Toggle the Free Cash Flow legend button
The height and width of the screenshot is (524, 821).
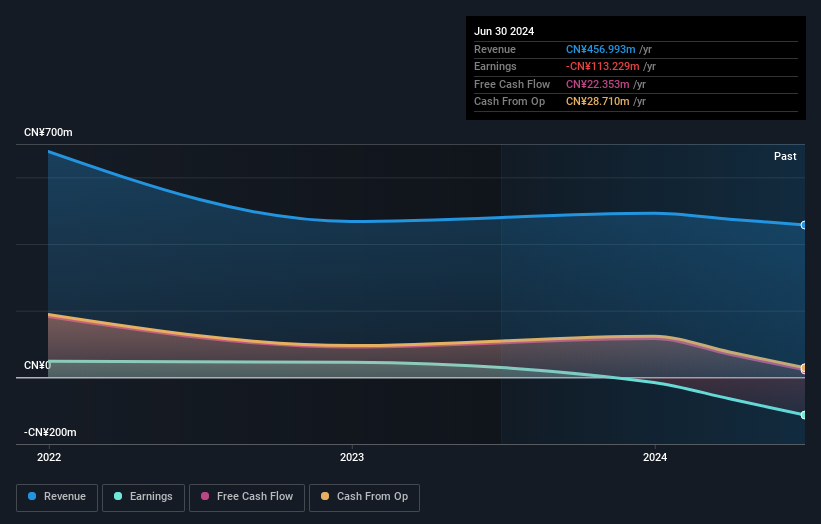pos(247,497)
